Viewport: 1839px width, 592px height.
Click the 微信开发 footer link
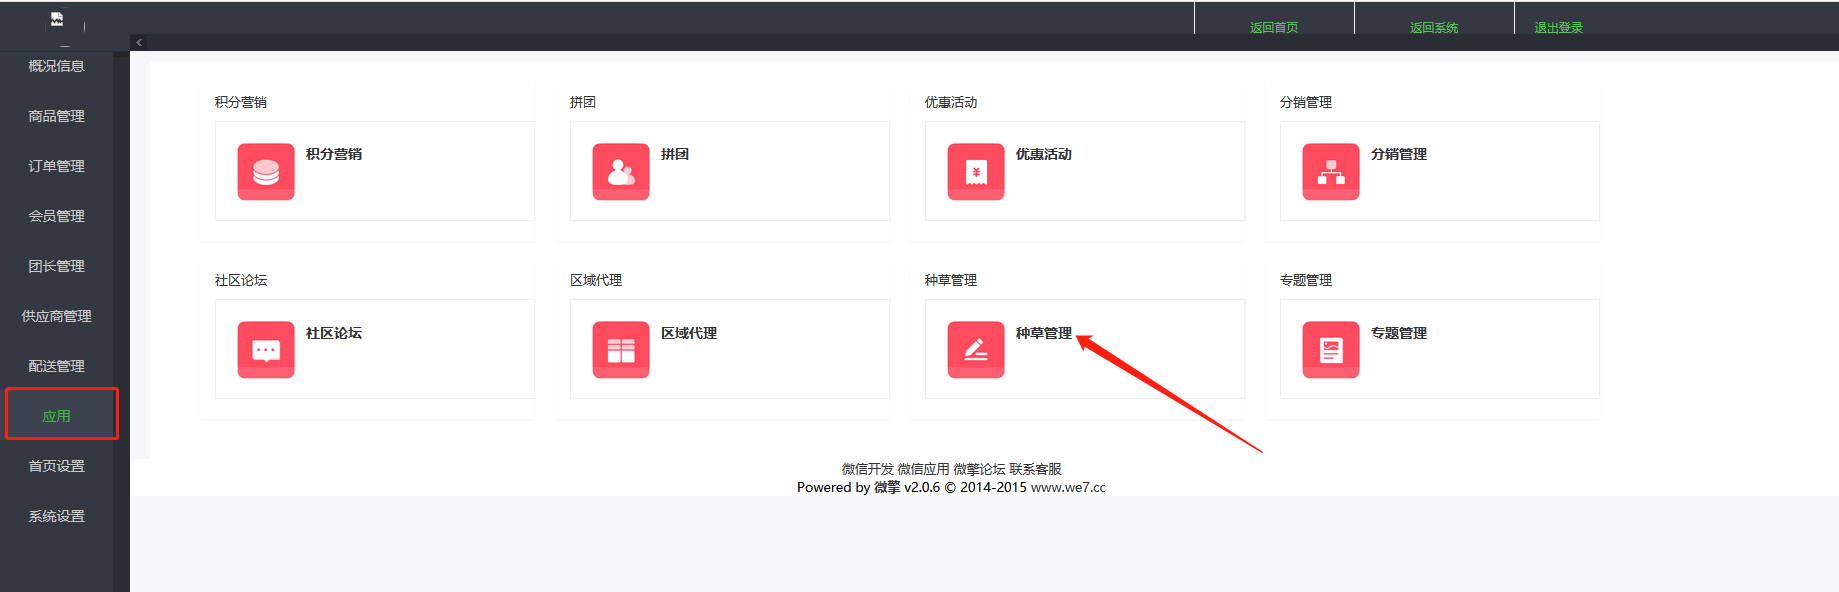click(868, 469)
